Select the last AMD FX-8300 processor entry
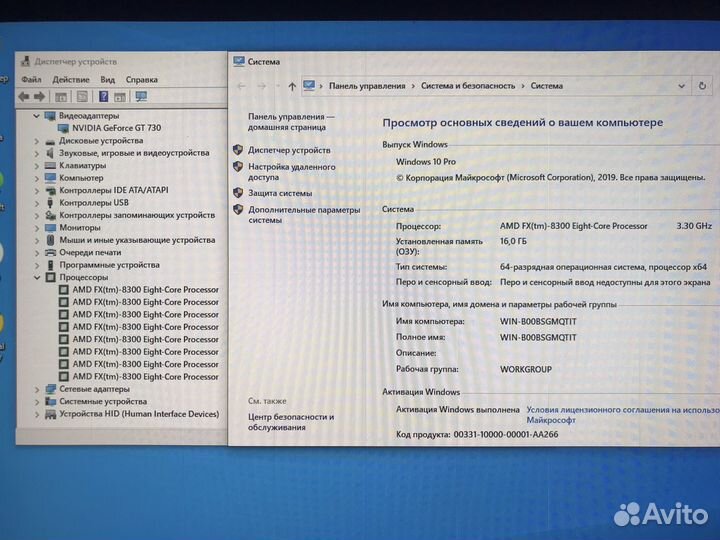This screenshot has height=540, width=720. point(146,377)
